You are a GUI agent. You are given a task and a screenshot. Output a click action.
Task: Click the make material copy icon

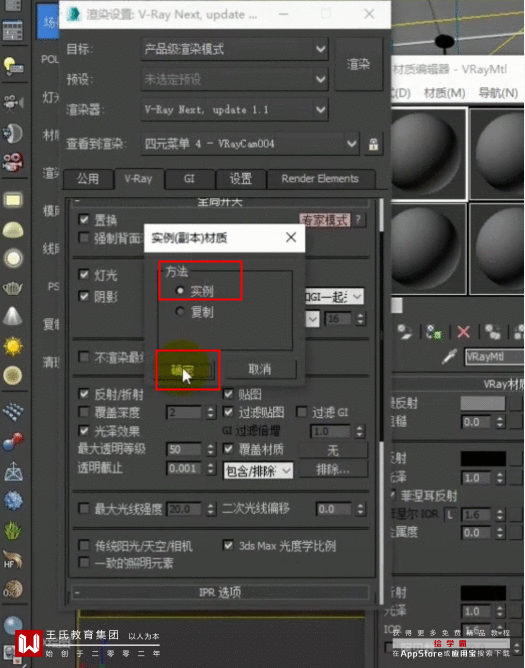493,331
